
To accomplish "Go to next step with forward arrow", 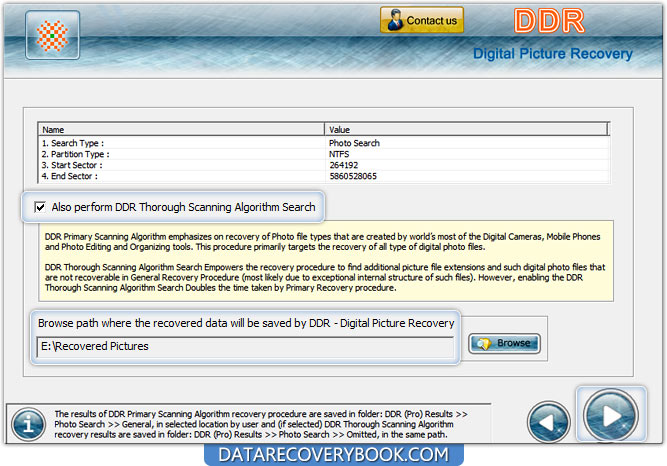I will pyautogui.click(x=611, y=415).
